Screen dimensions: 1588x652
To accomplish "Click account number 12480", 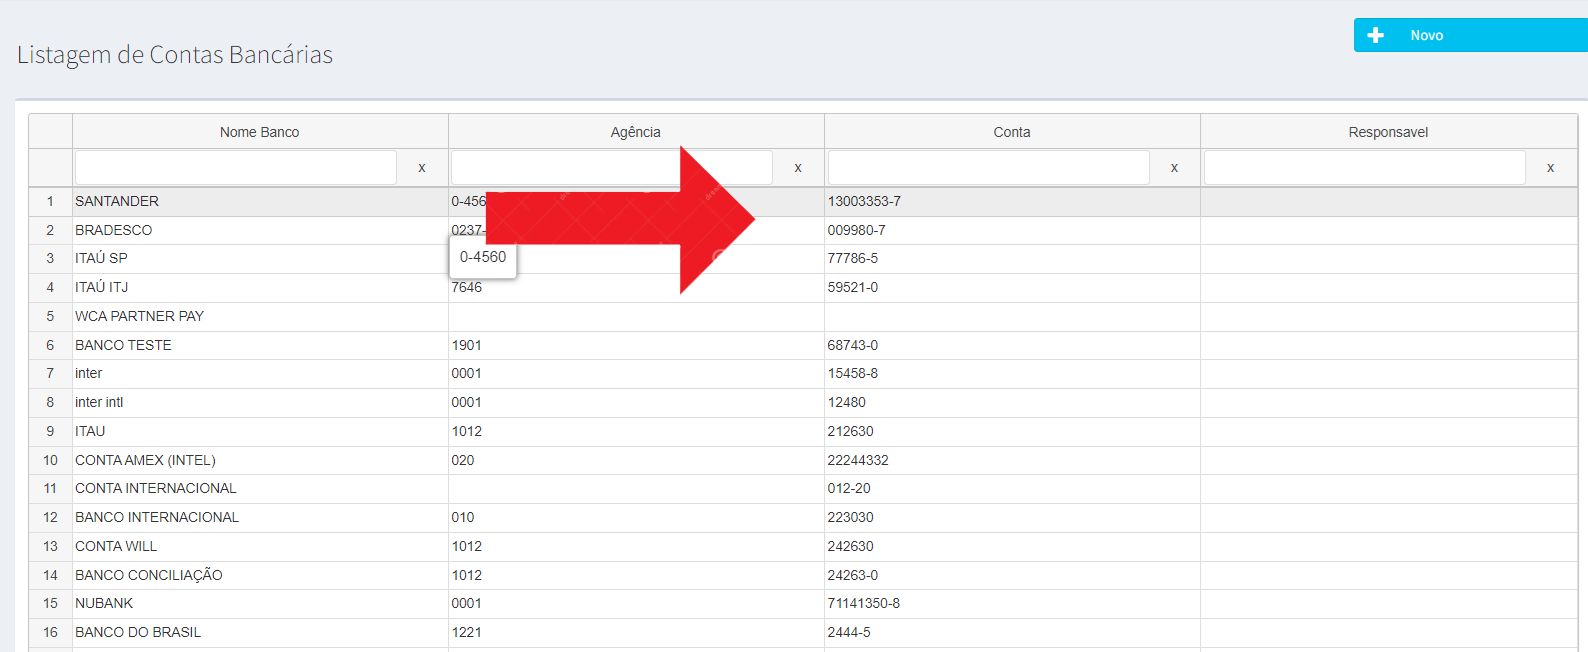I will [x=846, y=402].
